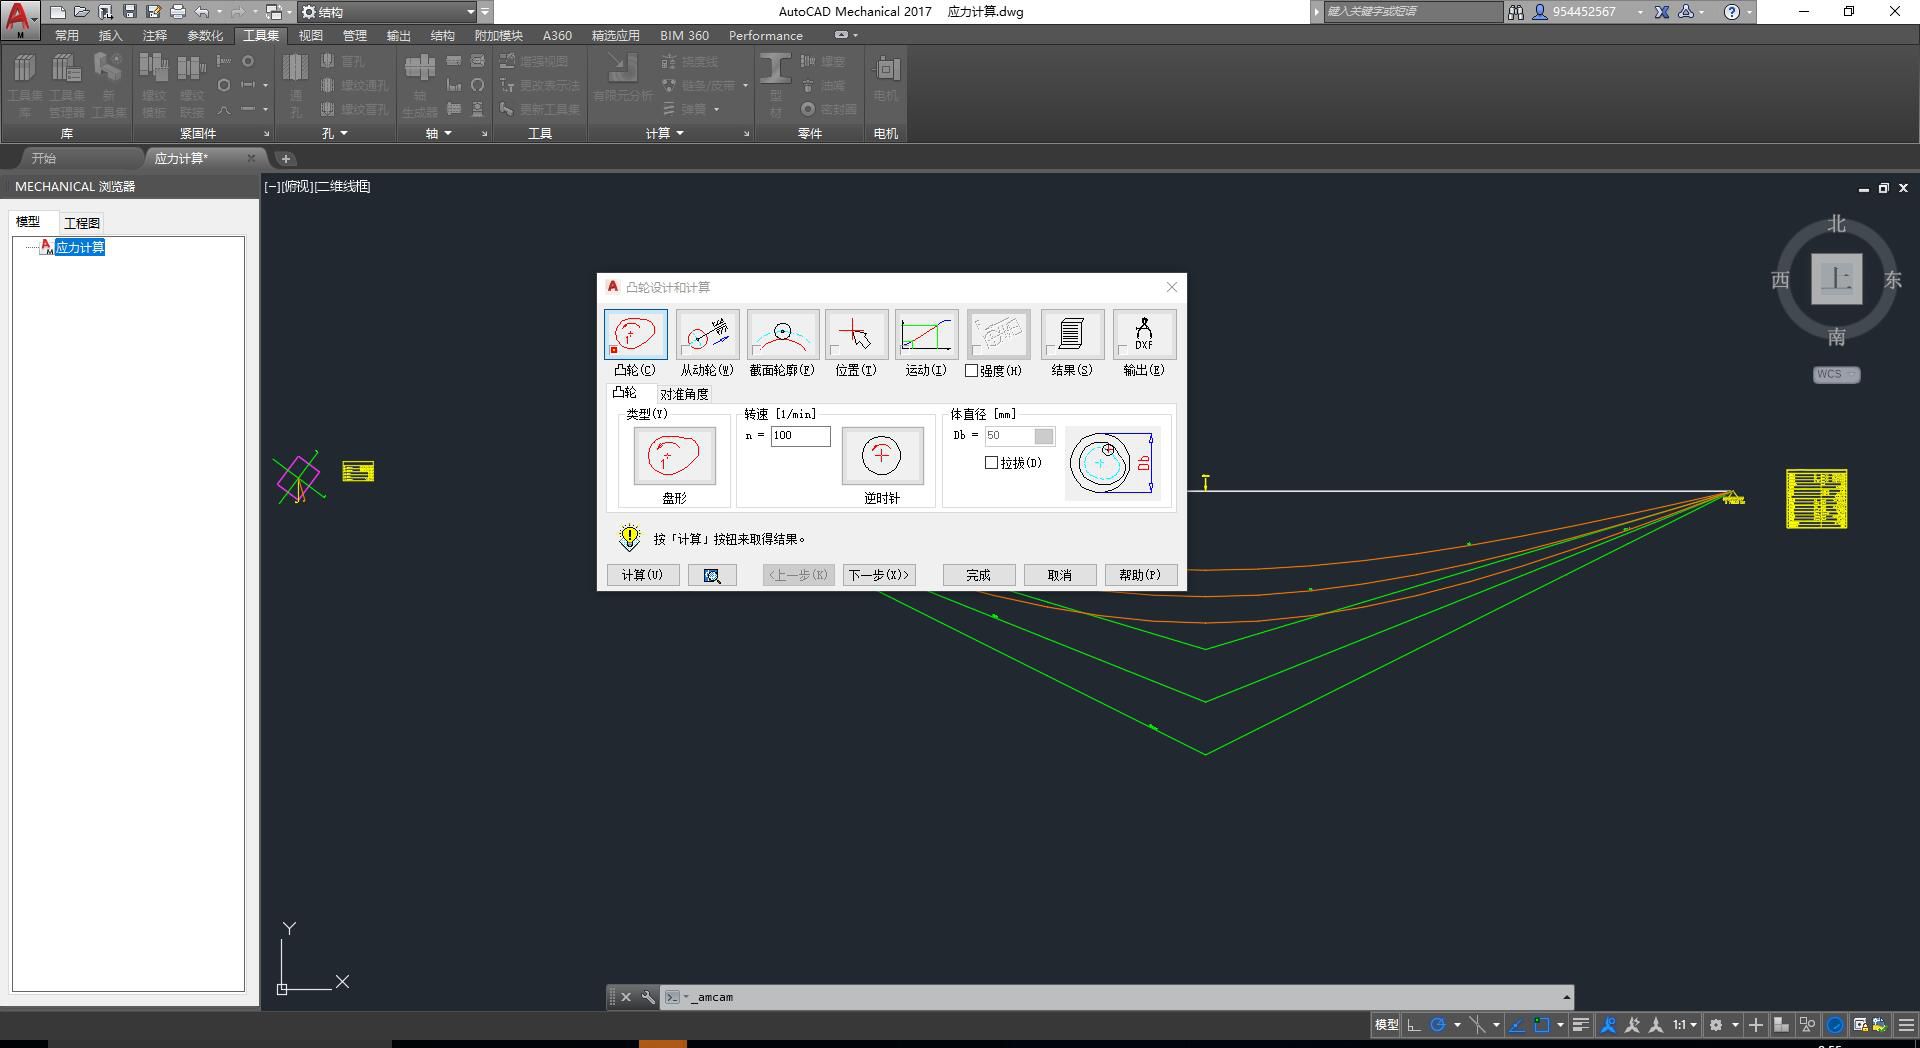The width and height of the screenshot is (1920, 1048).
Task: Switch to the 对准角度 tab
Action: [684, 394]
